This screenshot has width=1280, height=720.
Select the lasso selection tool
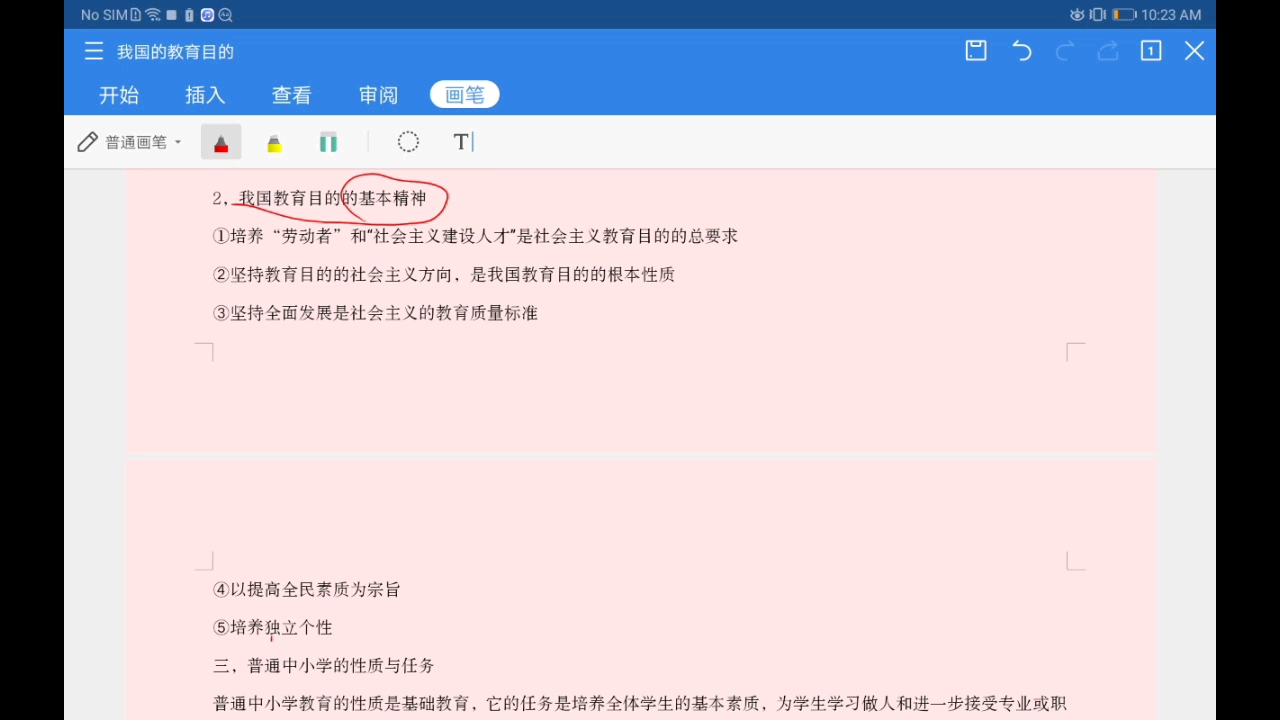click(x=408, y=142)
